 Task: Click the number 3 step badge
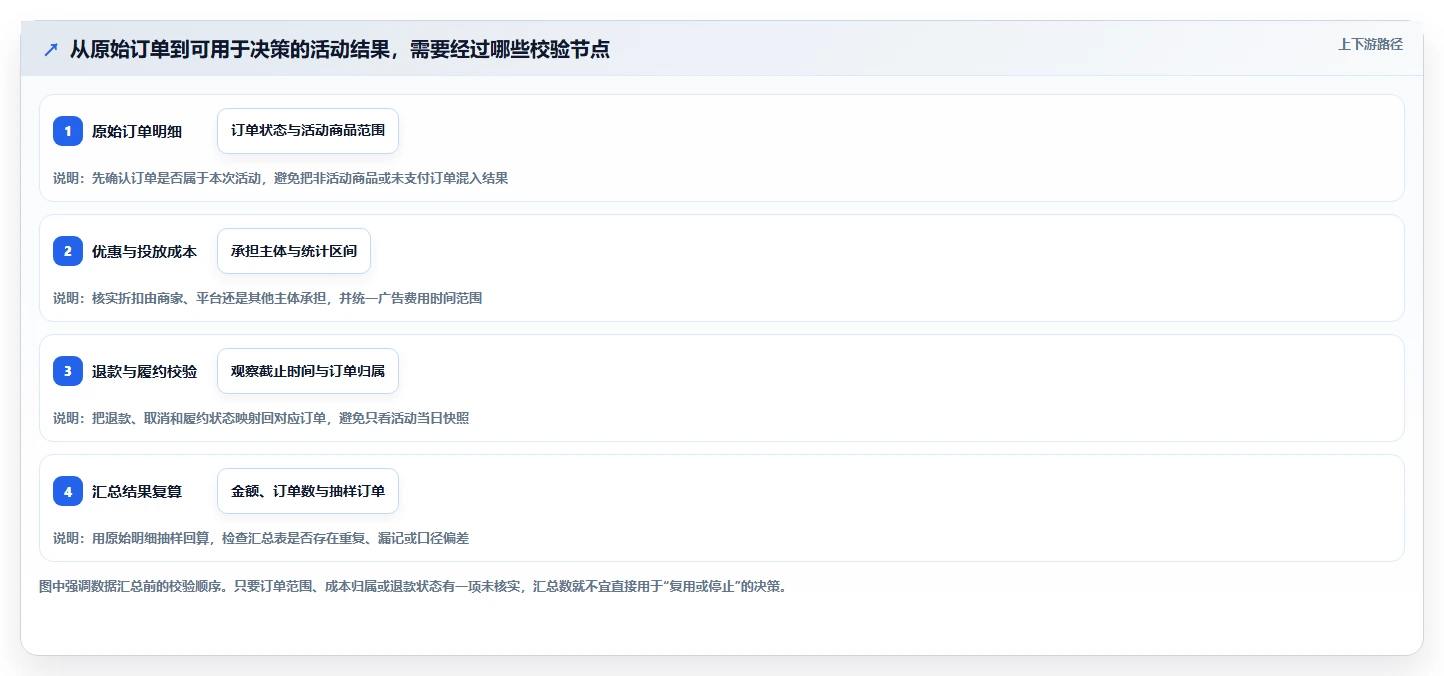(x=68, y=371)
